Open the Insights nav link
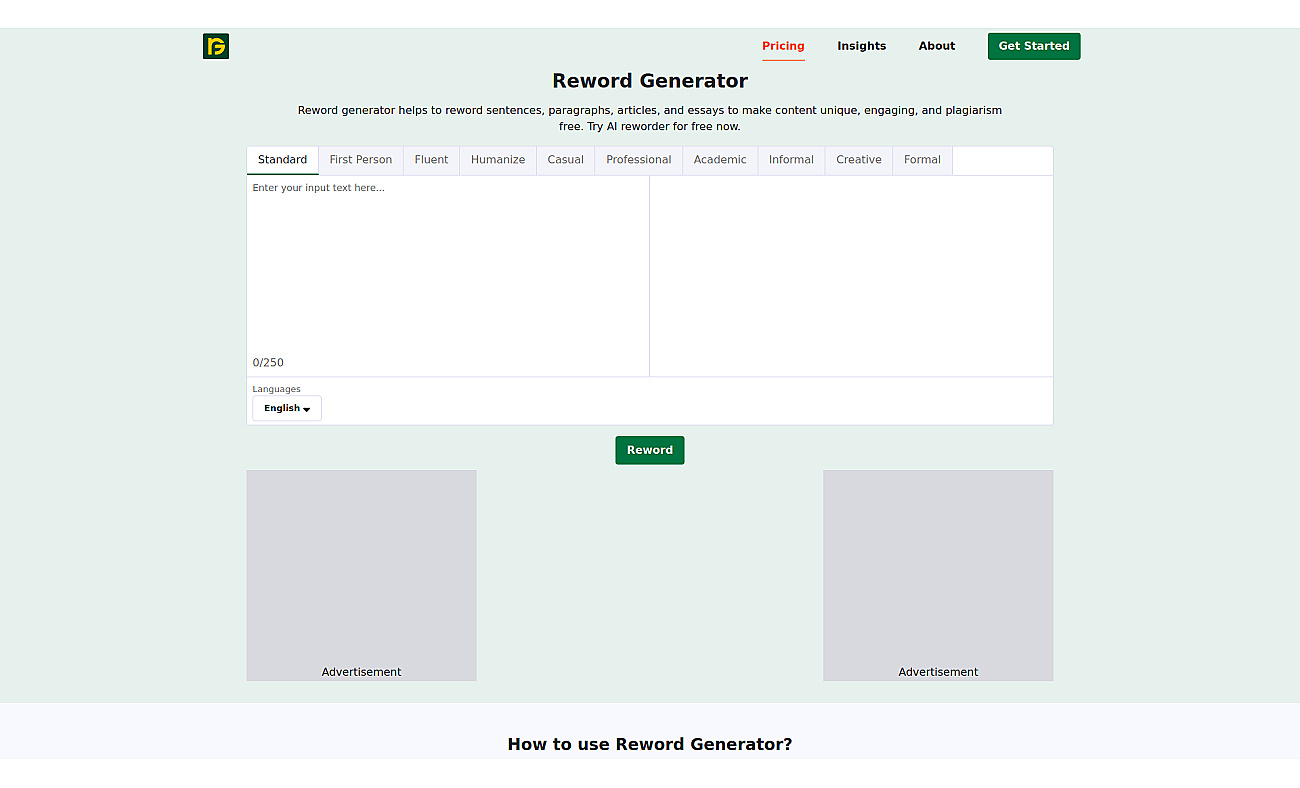Viewport: 1300px width, 788px height. click(861, 46)
